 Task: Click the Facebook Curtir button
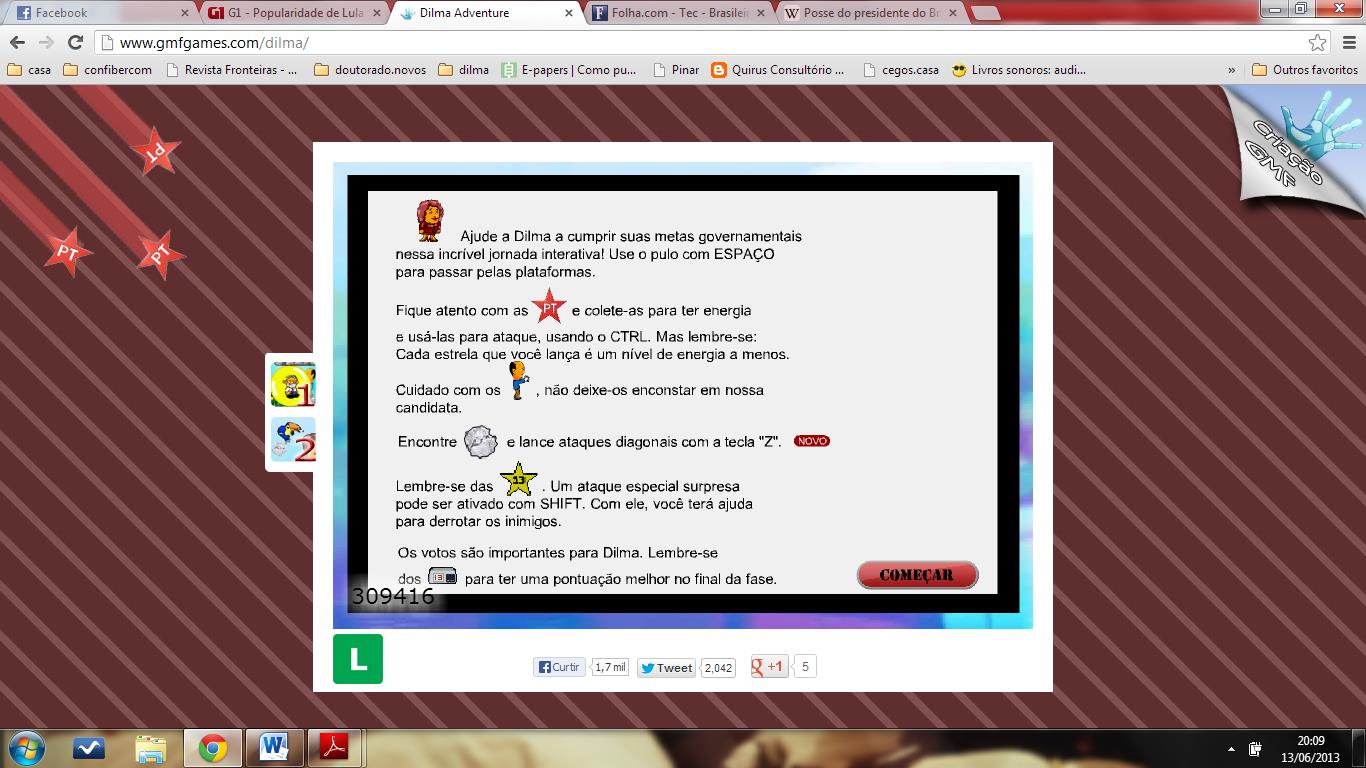point(559,667)
